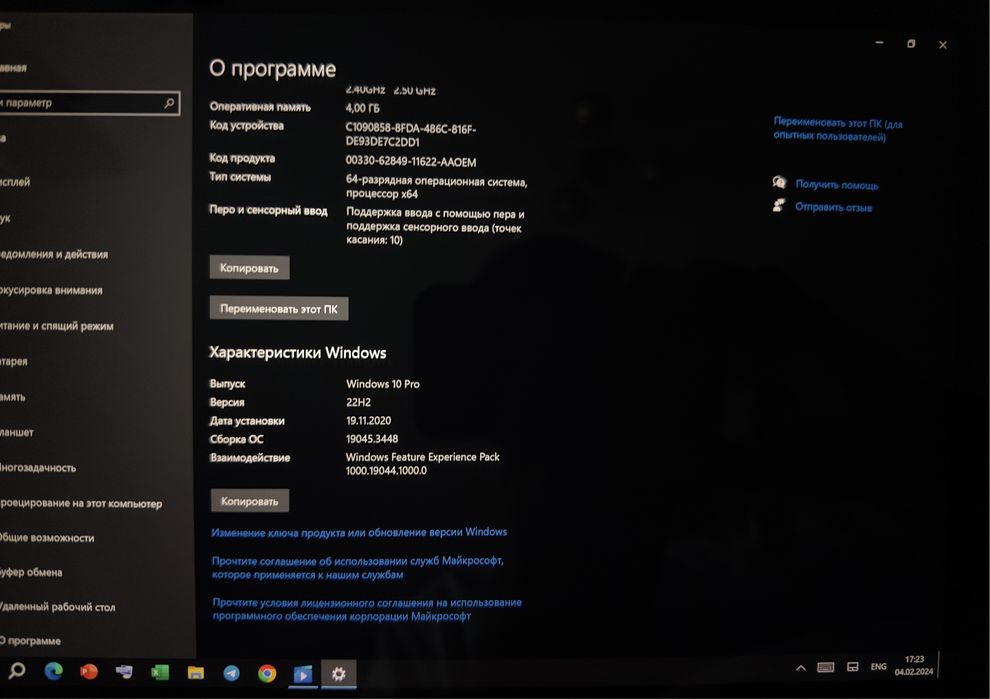Click Копировать under Характеристики Windows

pyautogui.click(x=249, y=501)
